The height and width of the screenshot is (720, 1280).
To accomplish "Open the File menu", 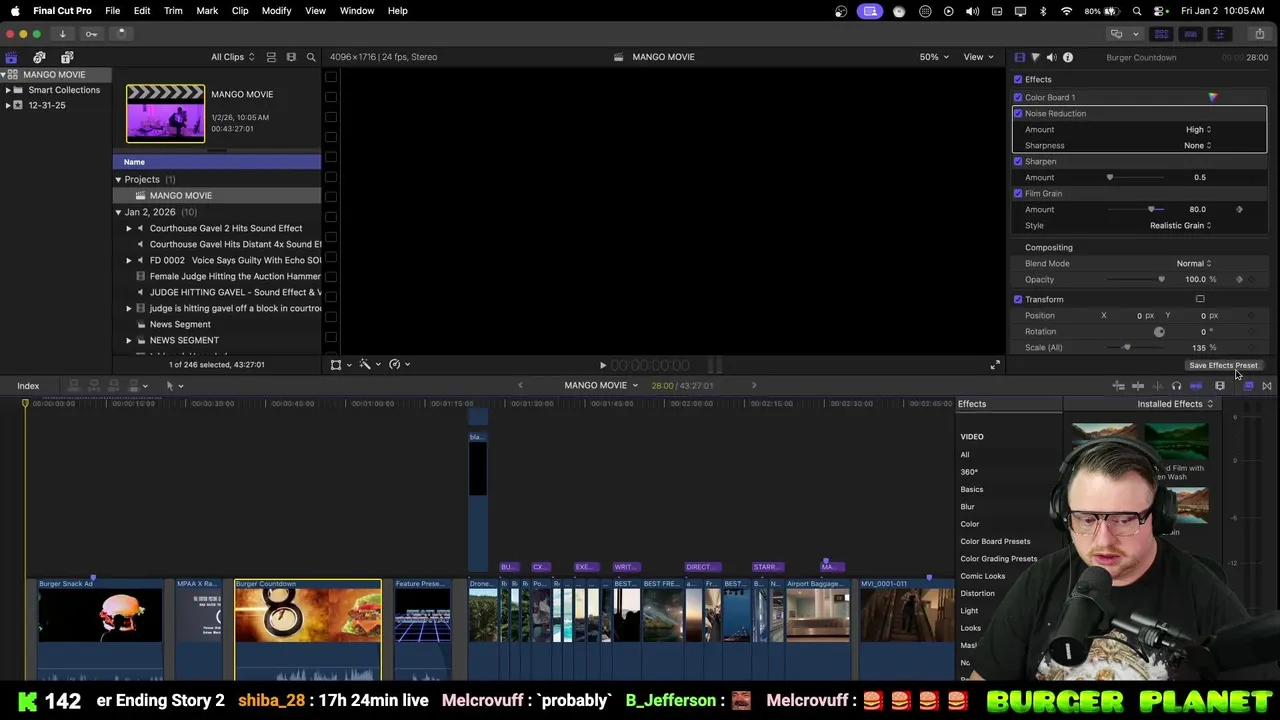I will pyautogui.click(x=112, y=10).
